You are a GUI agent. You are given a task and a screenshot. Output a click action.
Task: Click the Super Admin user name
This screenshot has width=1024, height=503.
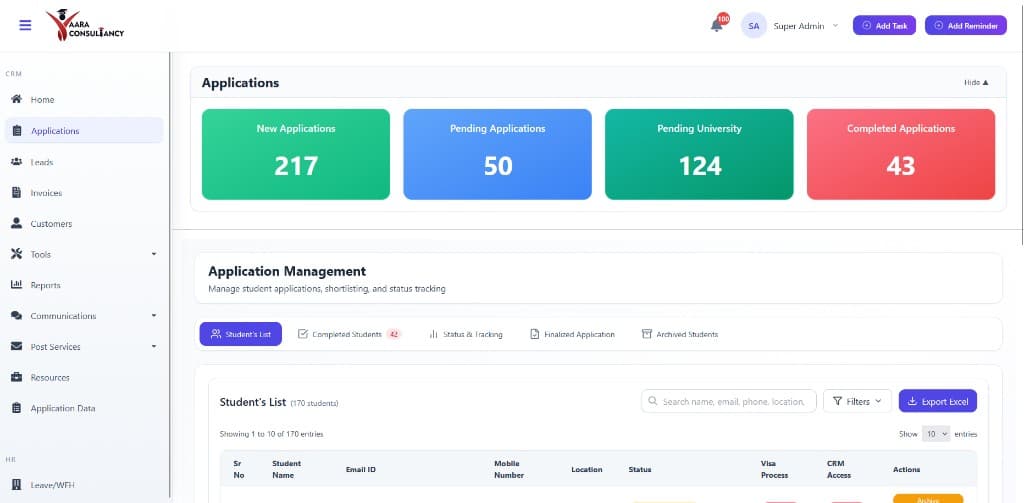point(798,26)
